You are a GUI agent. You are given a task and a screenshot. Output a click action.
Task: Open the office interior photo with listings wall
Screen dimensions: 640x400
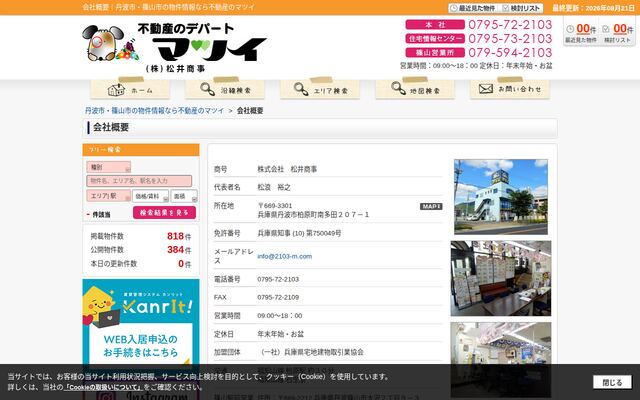(x=501, y=278)
